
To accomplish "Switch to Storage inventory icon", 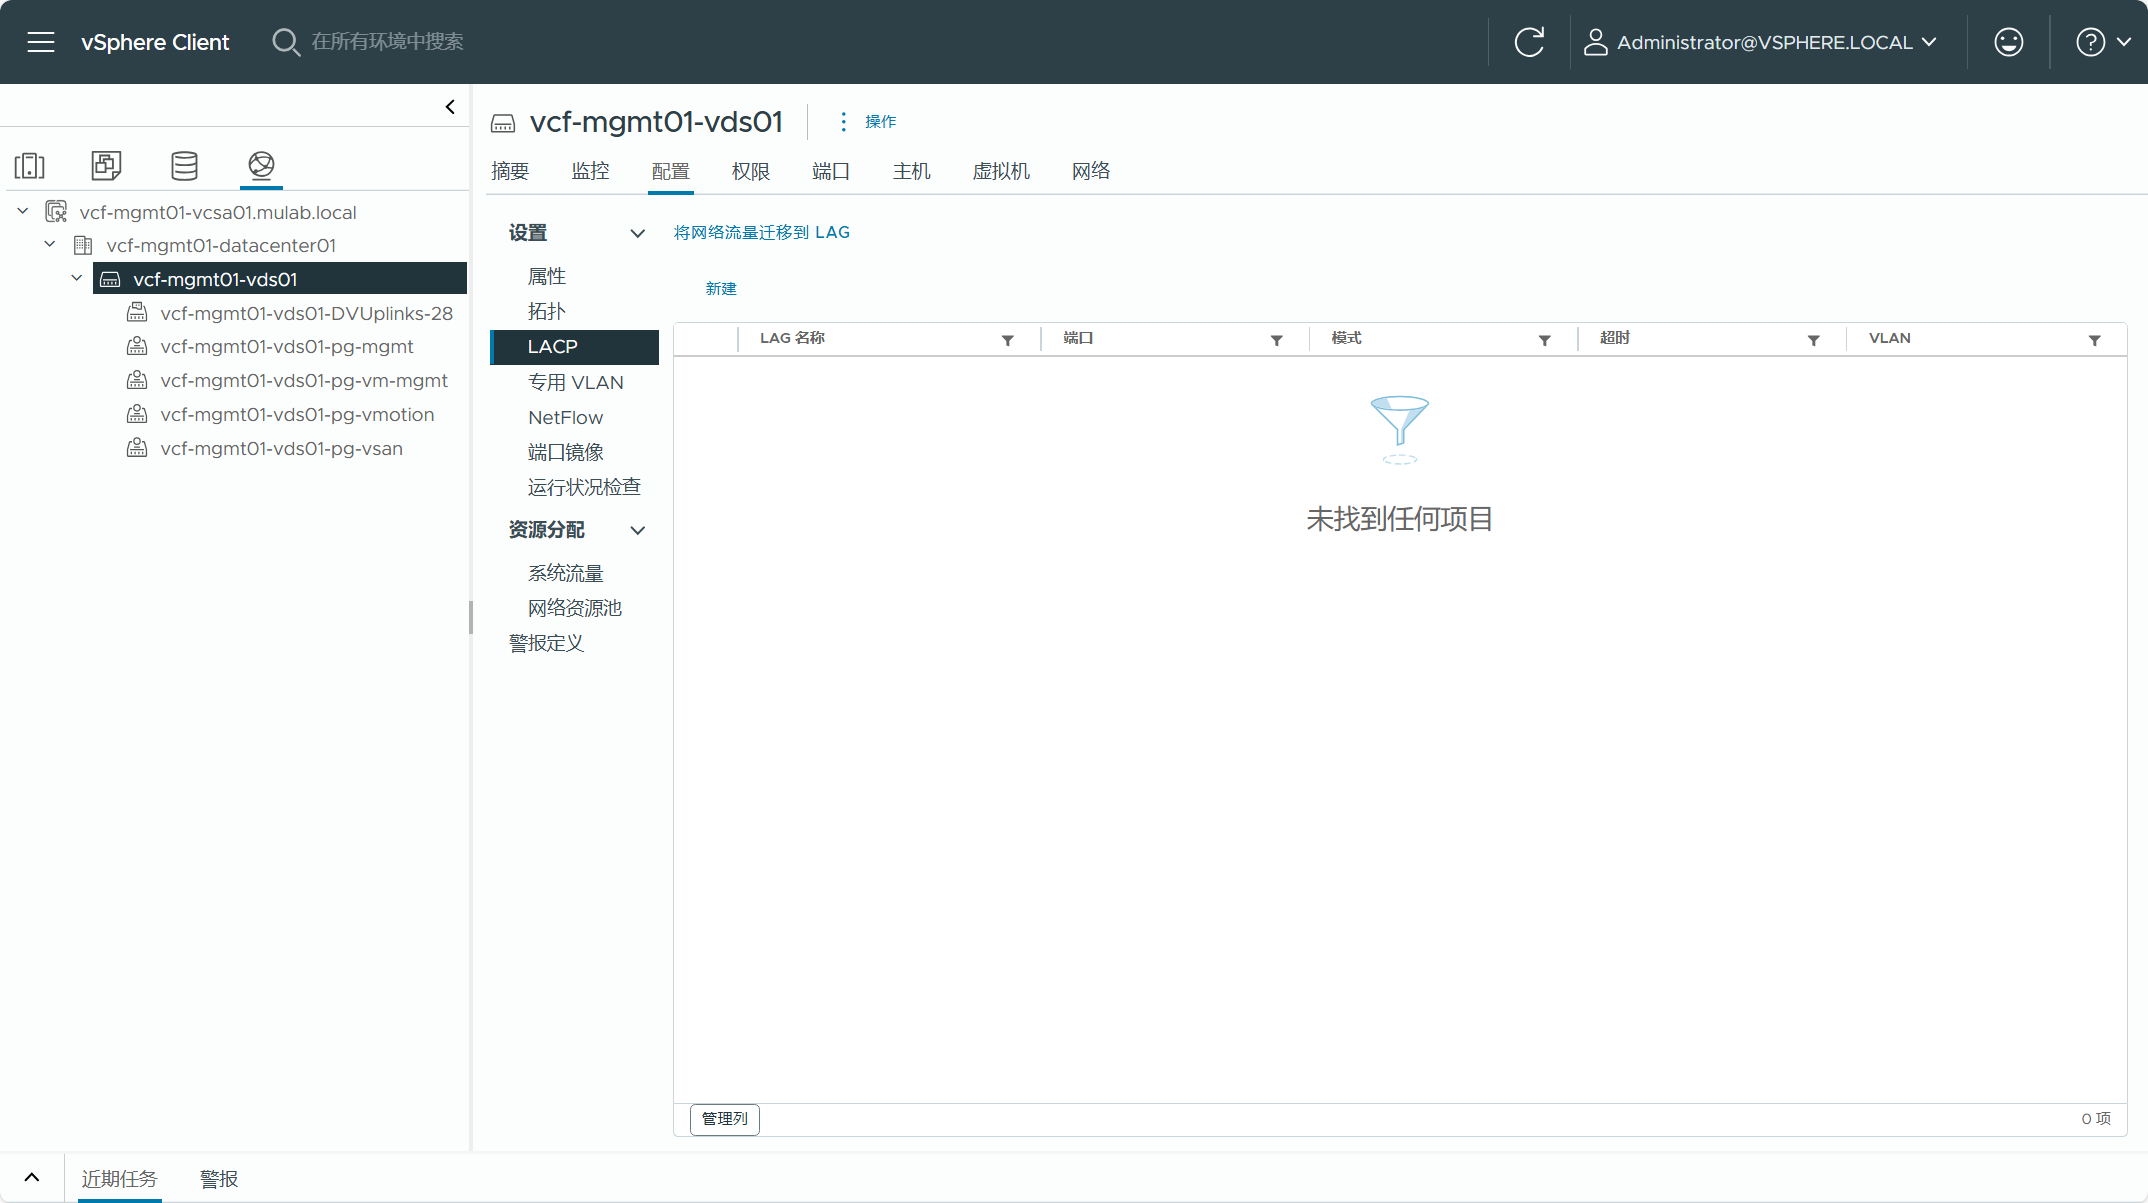I will coord(184,165).
